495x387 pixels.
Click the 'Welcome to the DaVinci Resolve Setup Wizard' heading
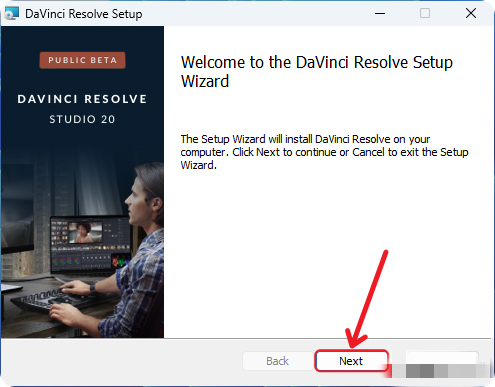tap(317, 72)
